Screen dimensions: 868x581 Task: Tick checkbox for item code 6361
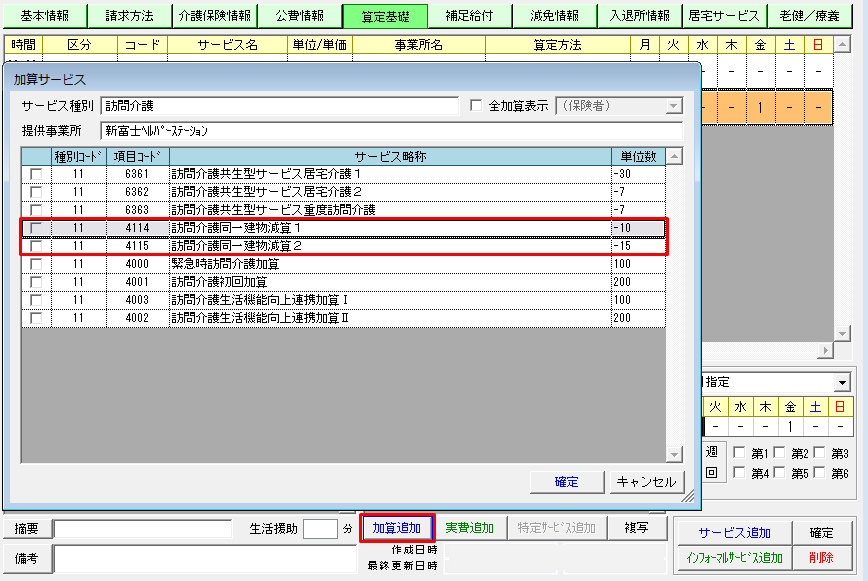coord(36,174)
